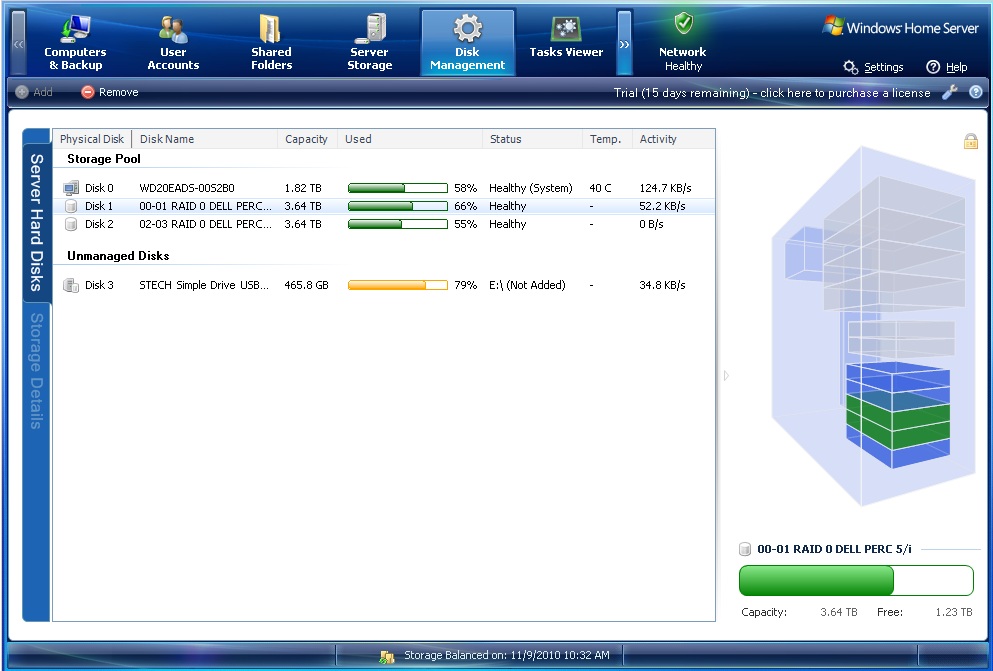Sort by Physical Disk column header
The image size is (993, 671).
point(92,139)
